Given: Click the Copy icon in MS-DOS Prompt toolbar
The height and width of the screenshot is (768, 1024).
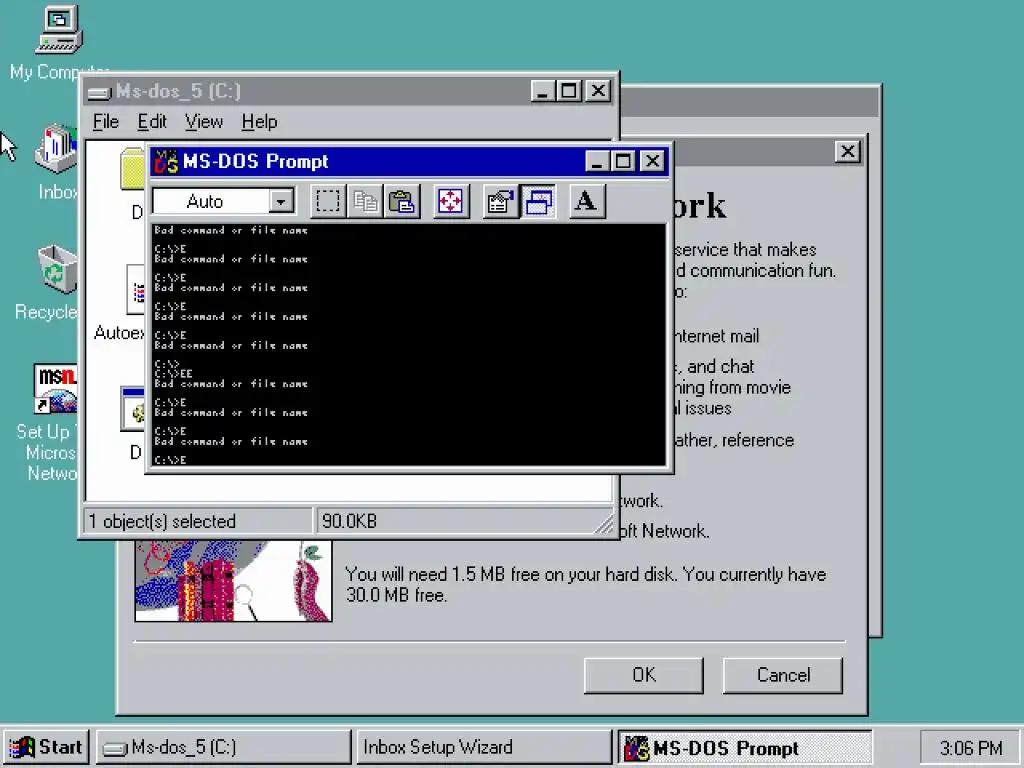Looking at the screenshot, I should (364, 201).
